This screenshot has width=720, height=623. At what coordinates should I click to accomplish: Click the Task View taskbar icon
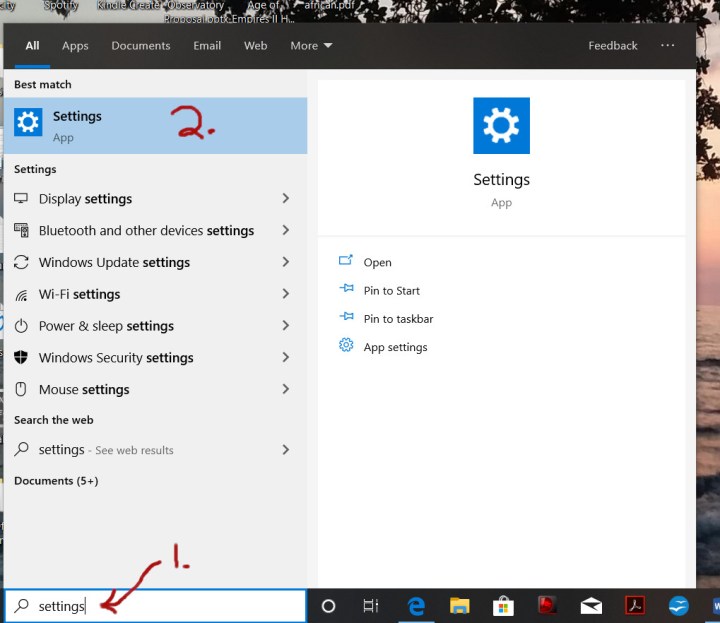371,606
